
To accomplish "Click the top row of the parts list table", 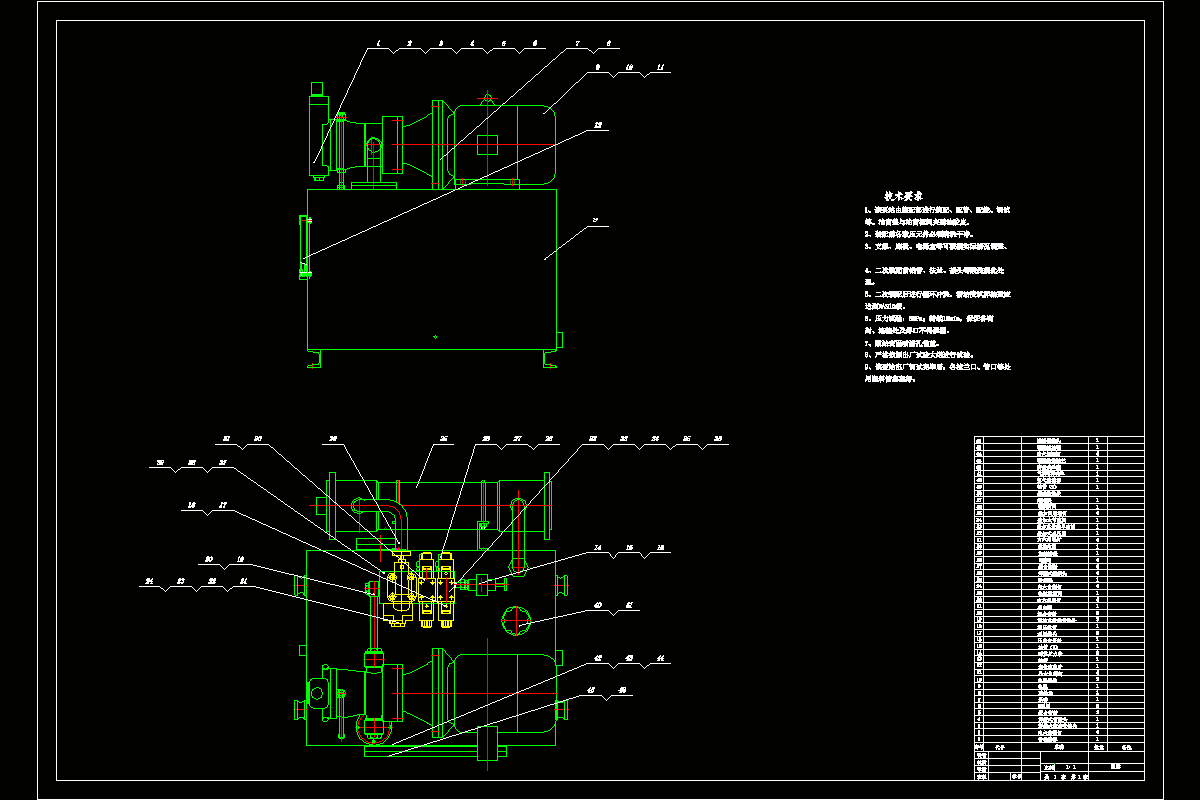I will [1059, 439].
